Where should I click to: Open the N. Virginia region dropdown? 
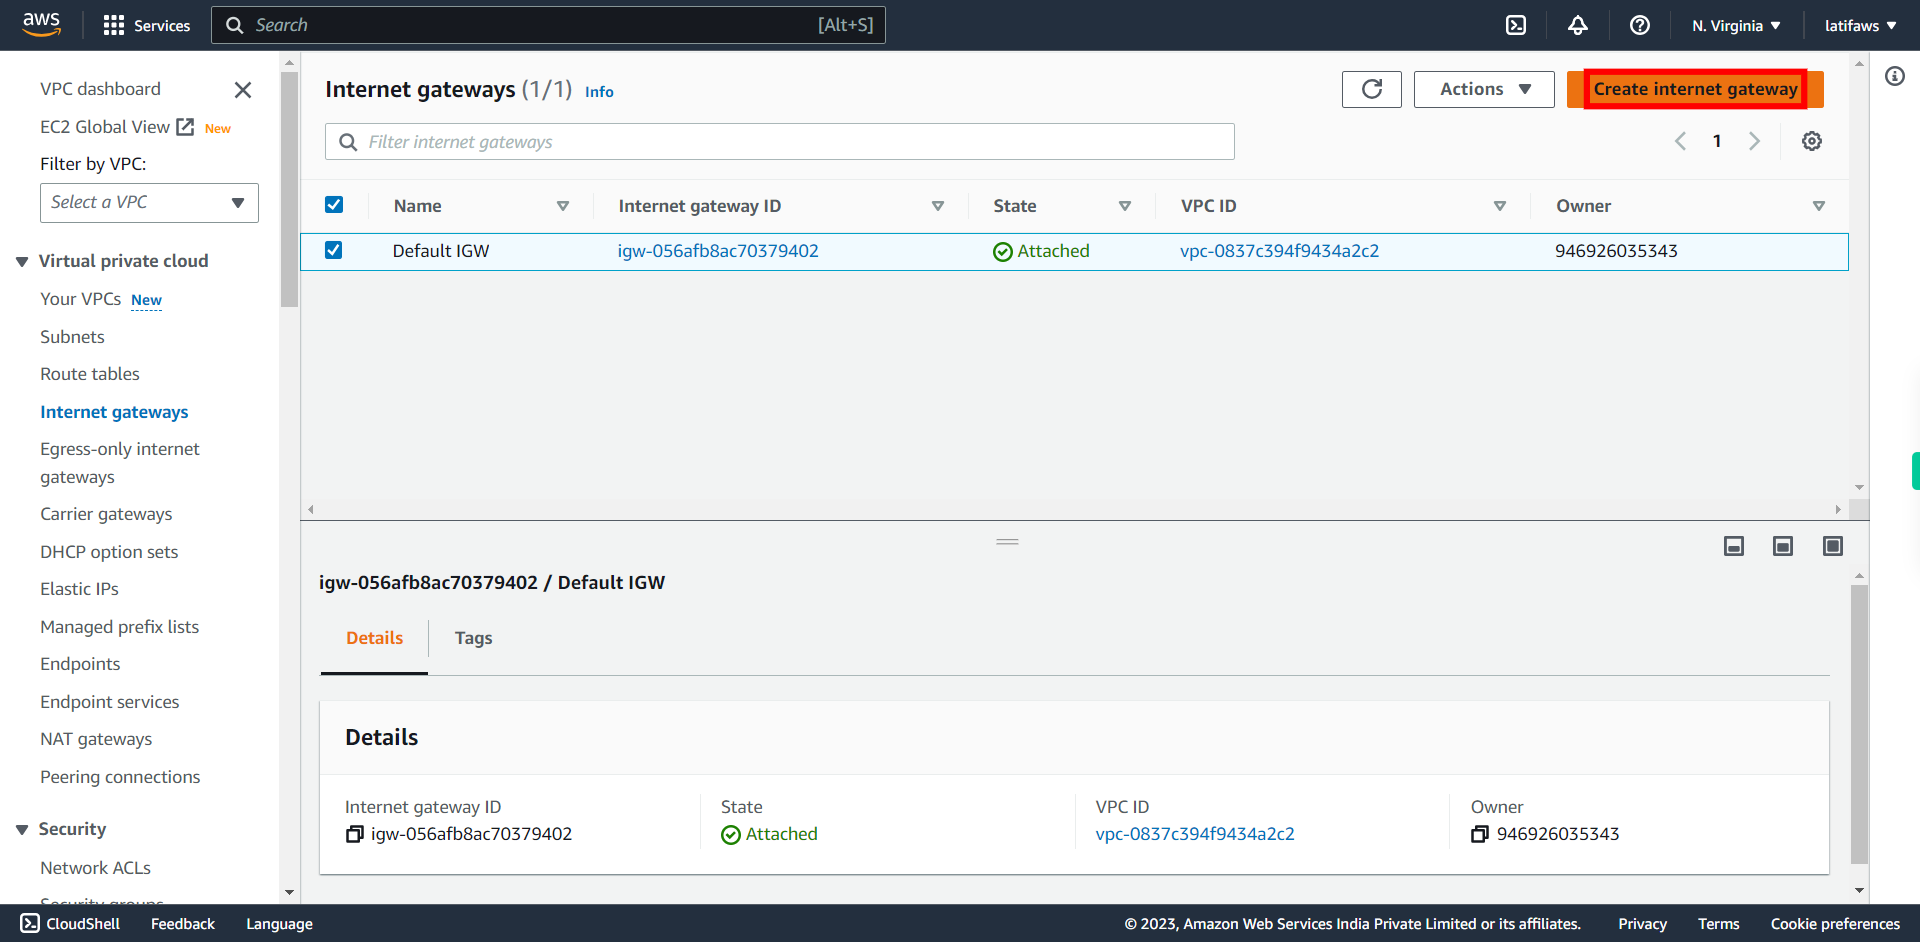(1736, 25)
